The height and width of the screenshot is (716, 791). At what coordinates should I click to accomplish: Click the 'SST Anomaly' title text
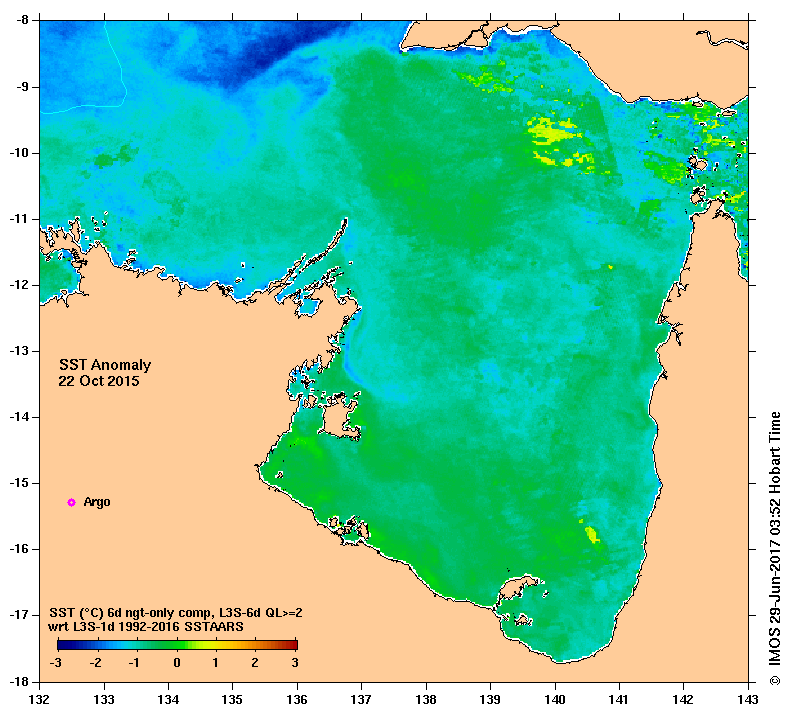coord(105,365)
